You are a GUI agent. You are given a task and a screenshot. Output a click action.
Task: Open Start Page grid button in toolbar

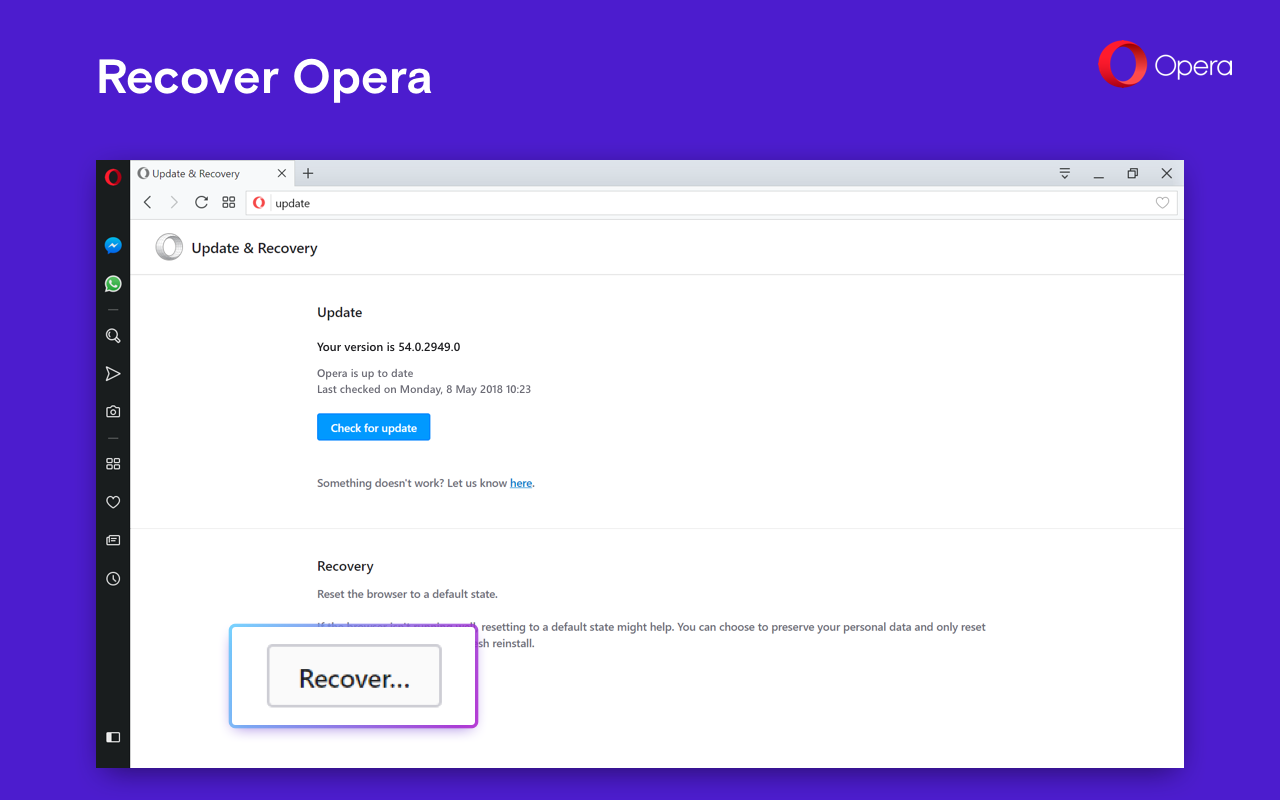click(228, 202)
